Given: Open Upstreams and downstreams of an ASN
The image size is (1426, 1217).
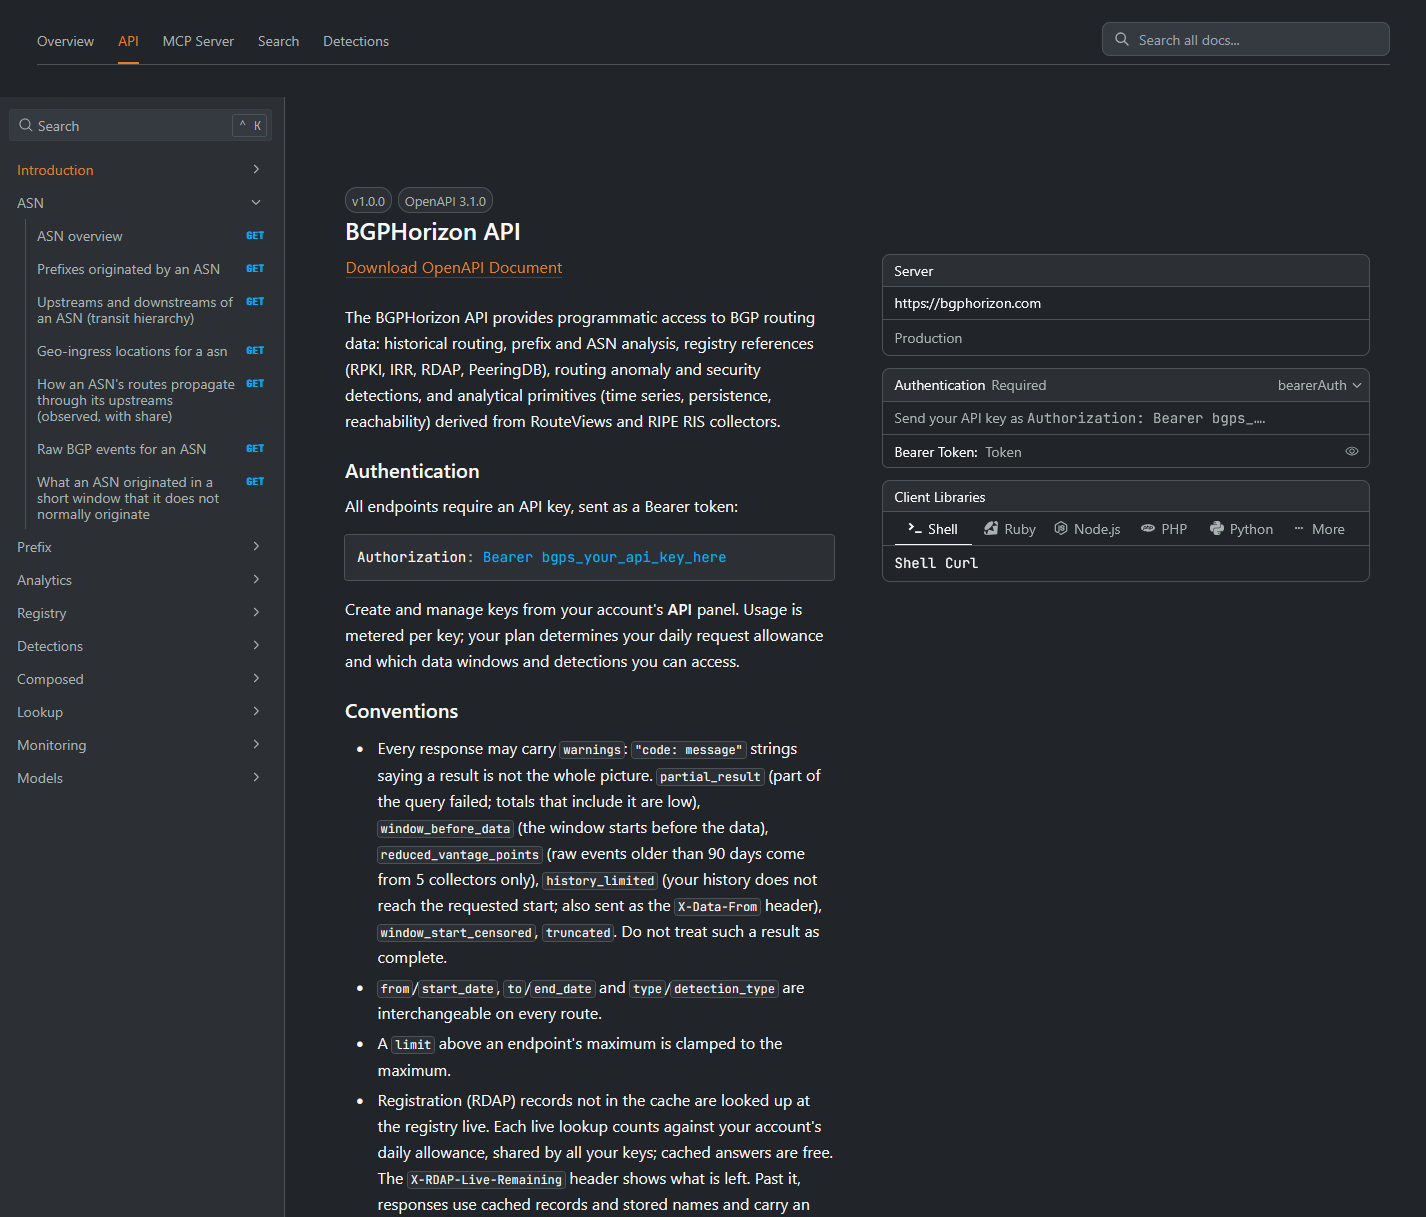Looking at the screenshot, I should [x=150, y=310].
